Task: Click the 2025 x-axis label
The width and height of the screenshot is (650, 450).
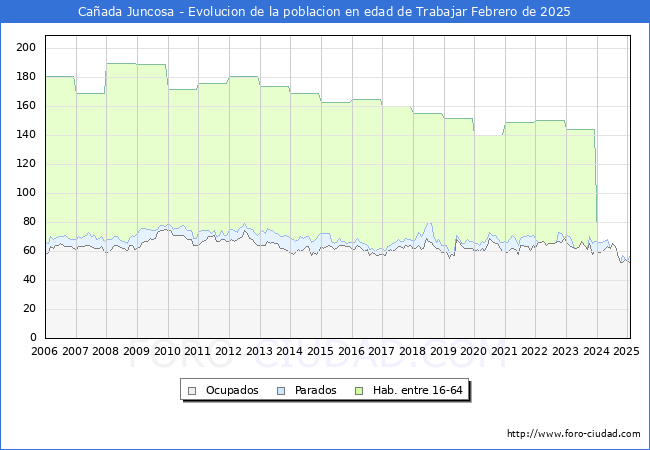Action: tap(626, 351)
